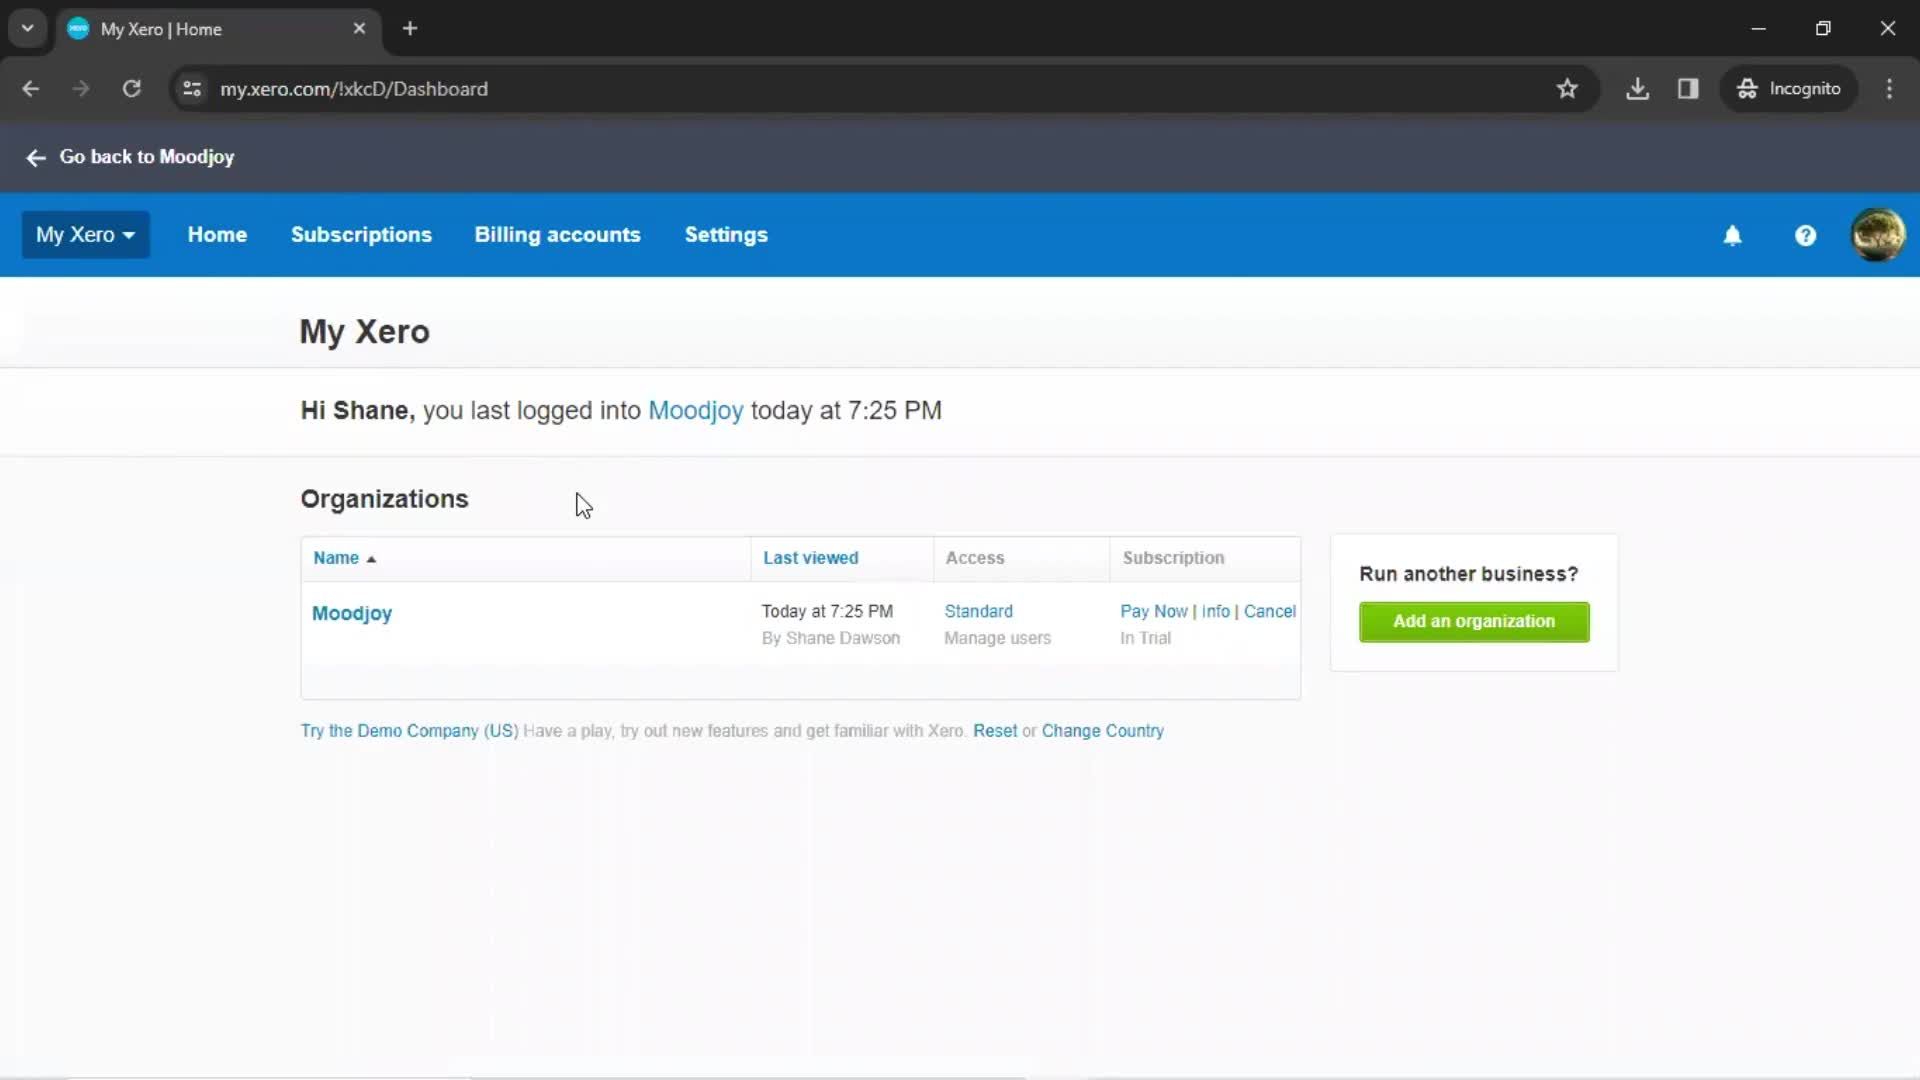
Task: Click the Moodjoy link in greeting
Action: (696, 411)
